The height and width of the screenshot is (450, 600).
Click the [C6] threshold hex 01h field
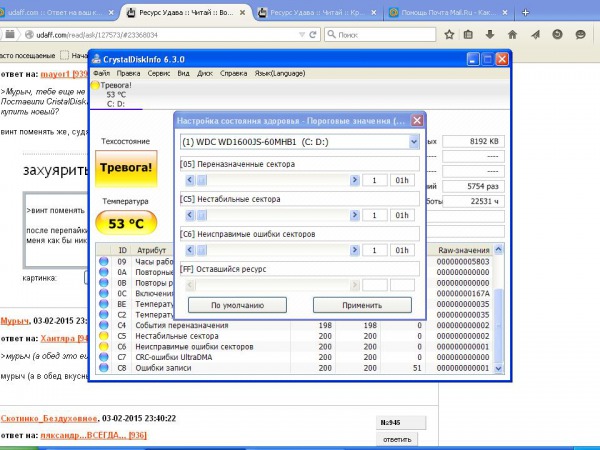tap(402, 250)
